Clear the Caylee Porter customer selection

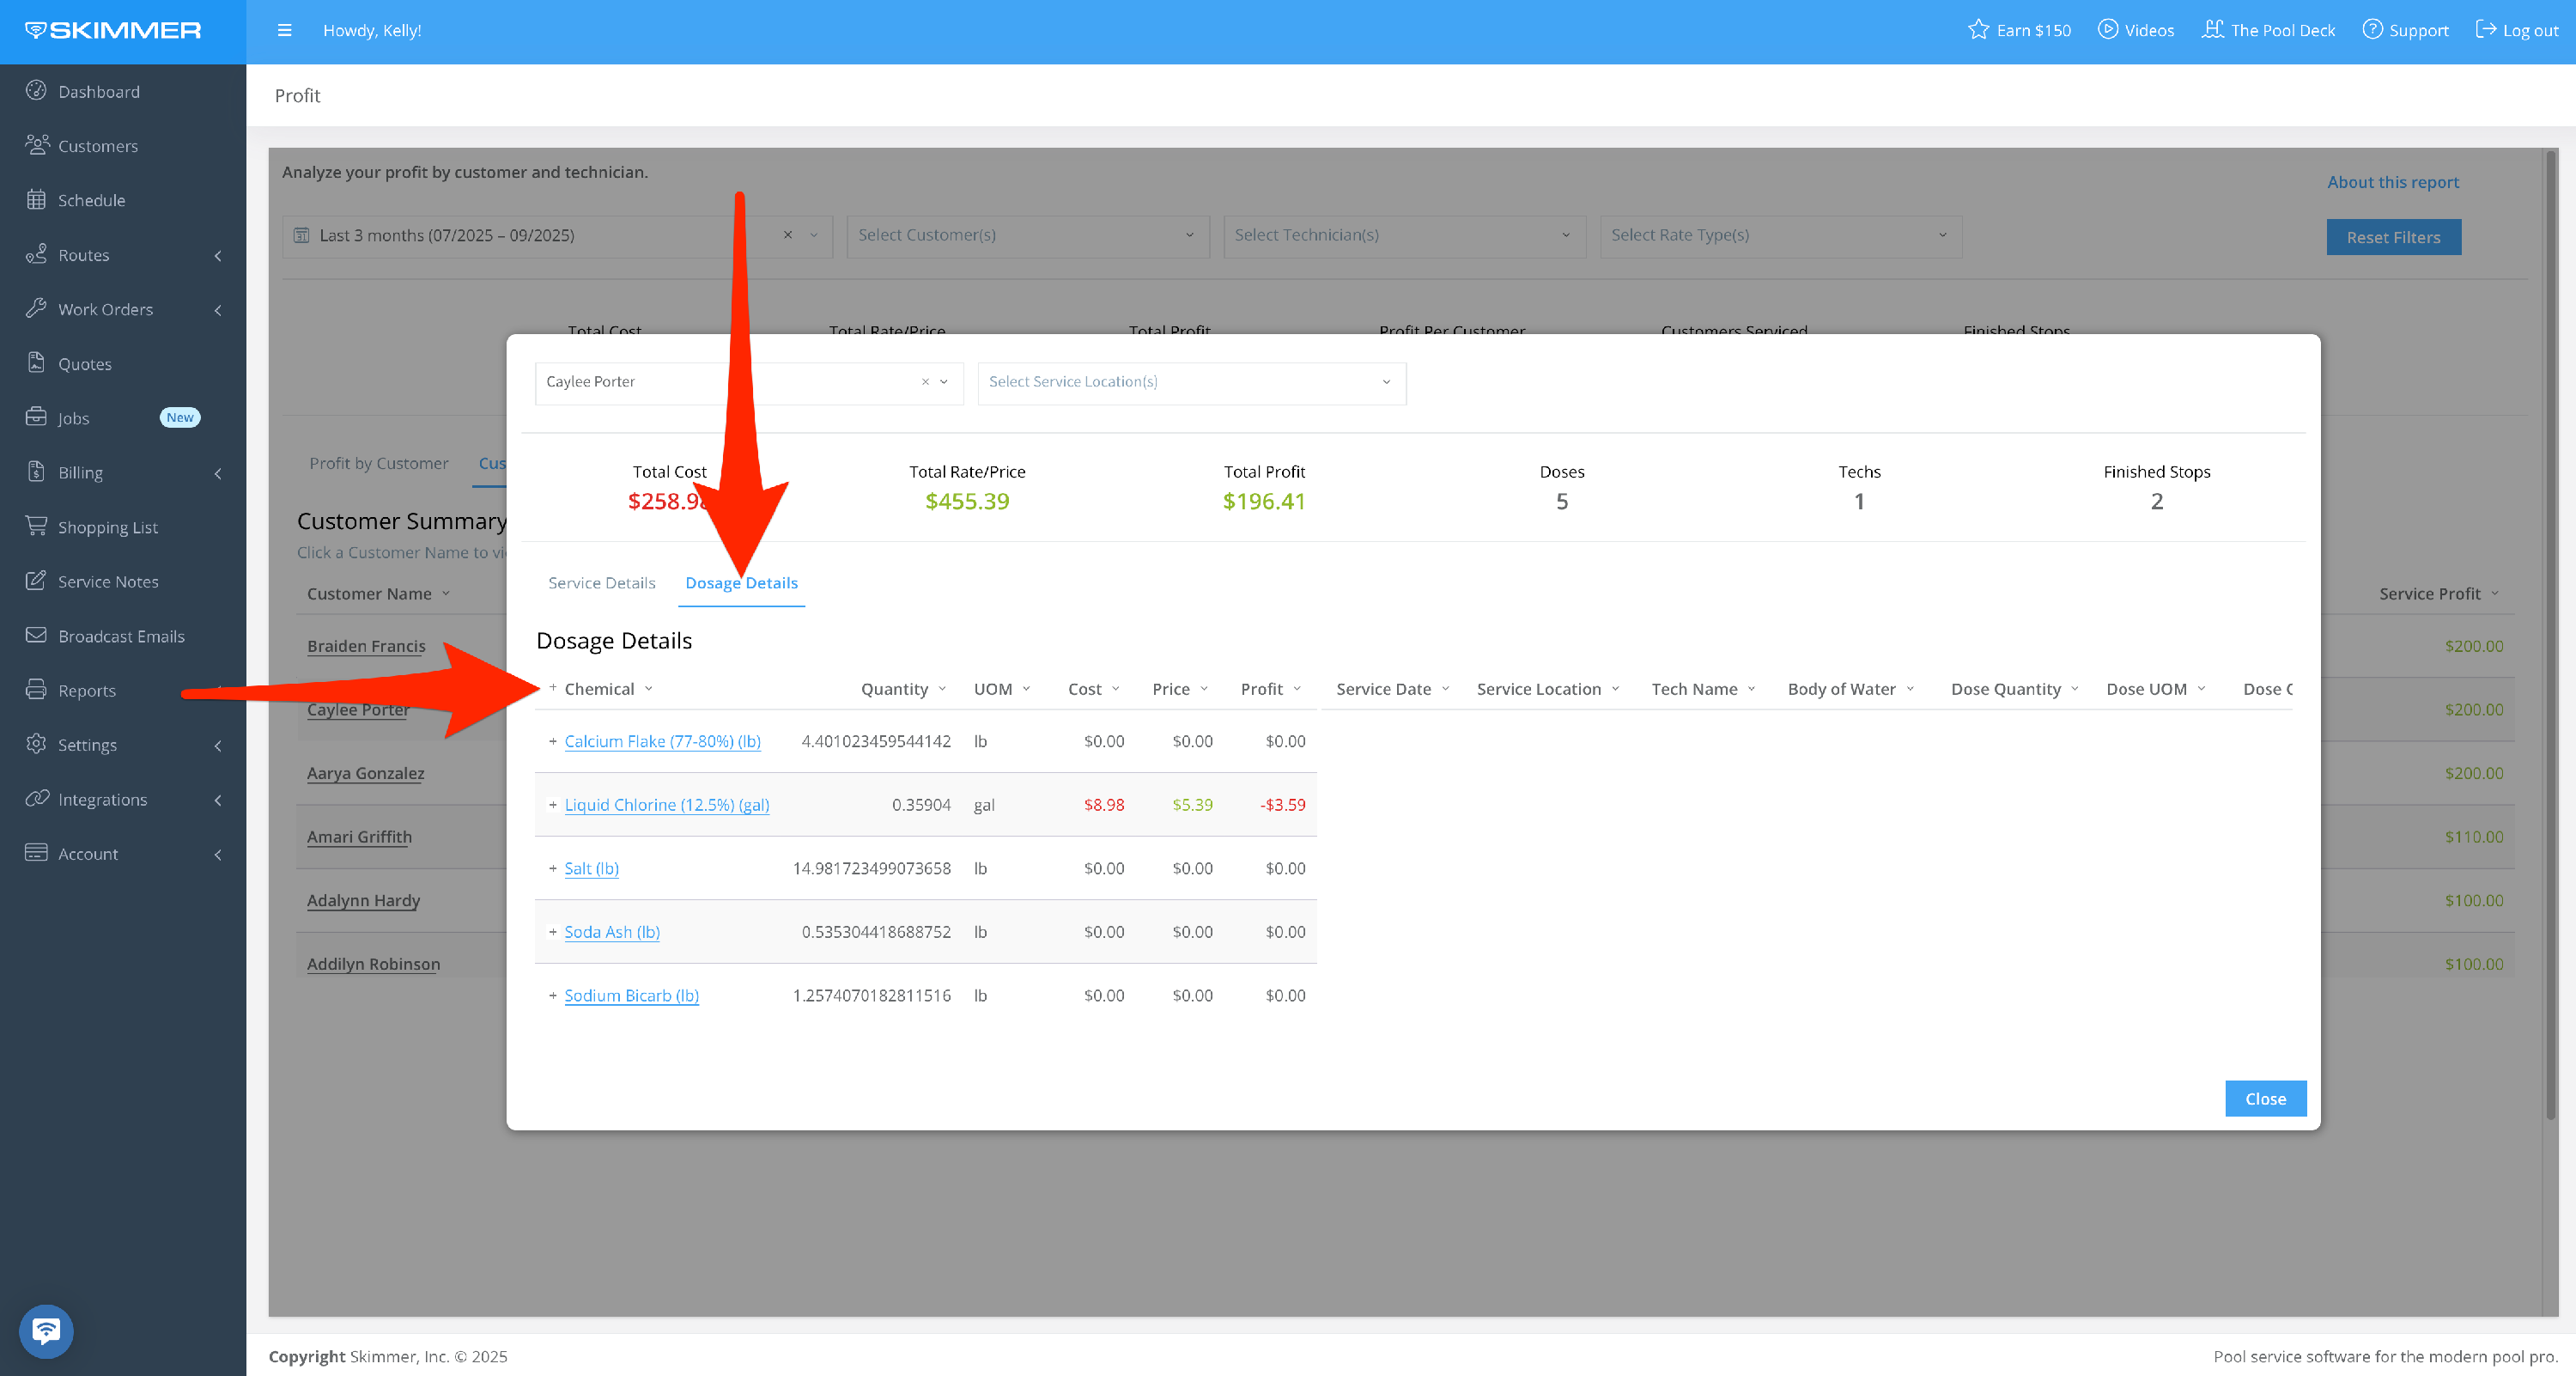925,382
